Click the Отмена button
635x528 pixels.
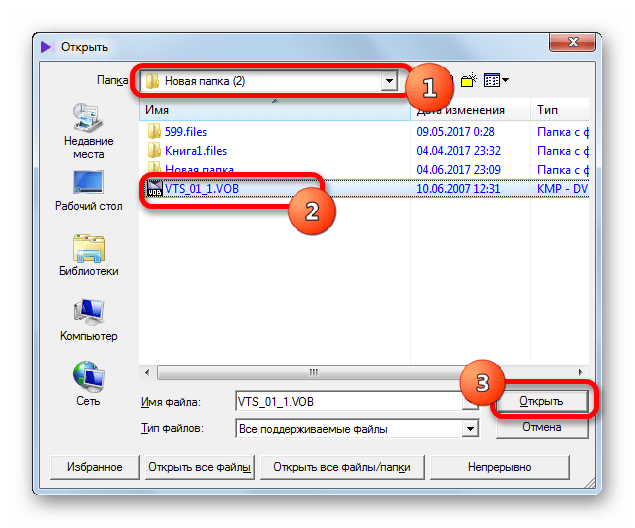(542, 427)
